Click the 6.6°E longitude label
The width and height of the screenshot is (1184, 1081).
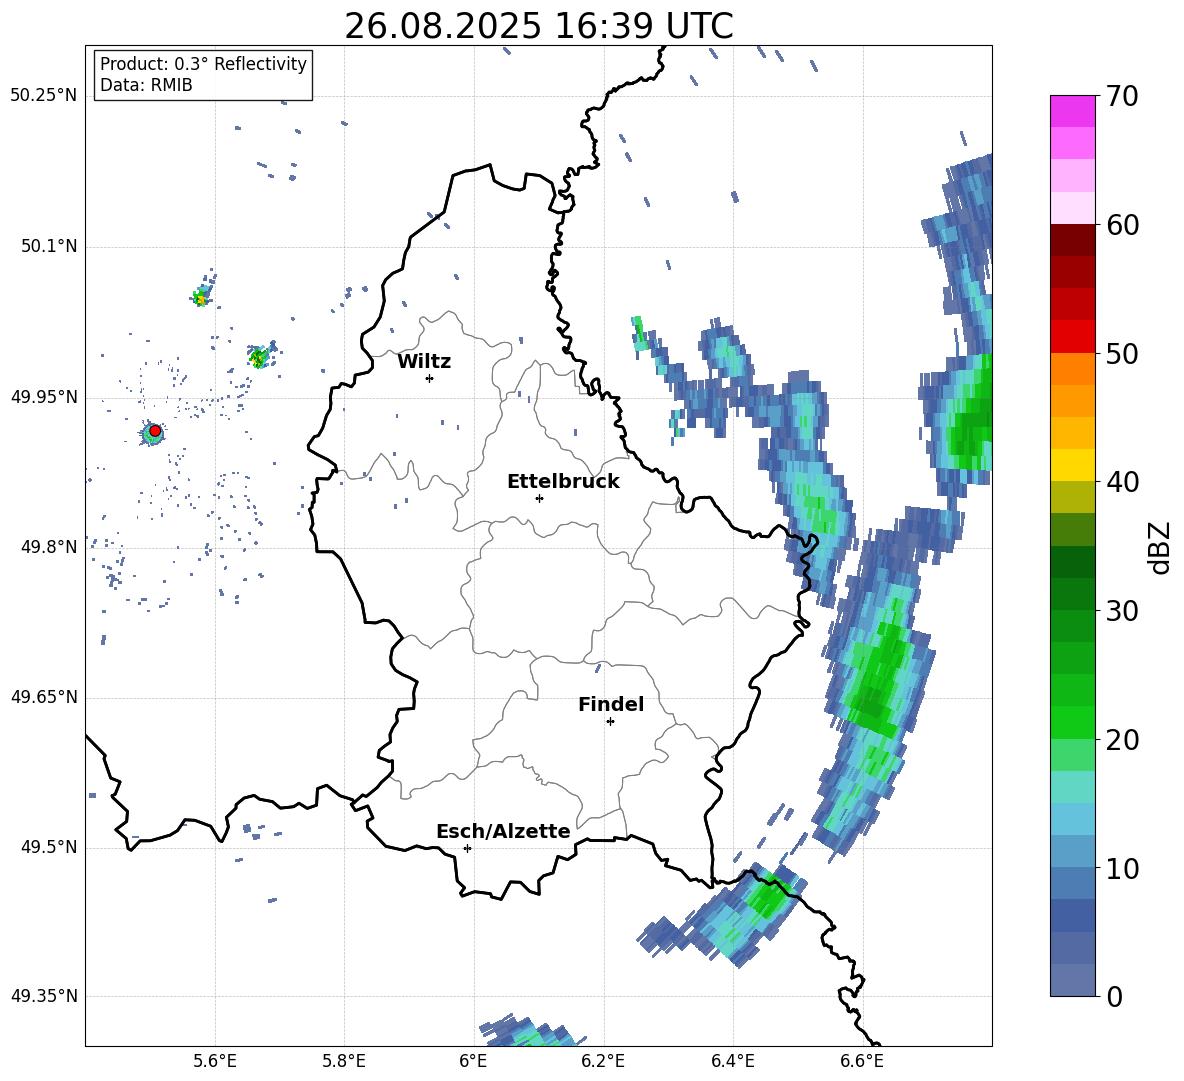tap(862, 1061)
